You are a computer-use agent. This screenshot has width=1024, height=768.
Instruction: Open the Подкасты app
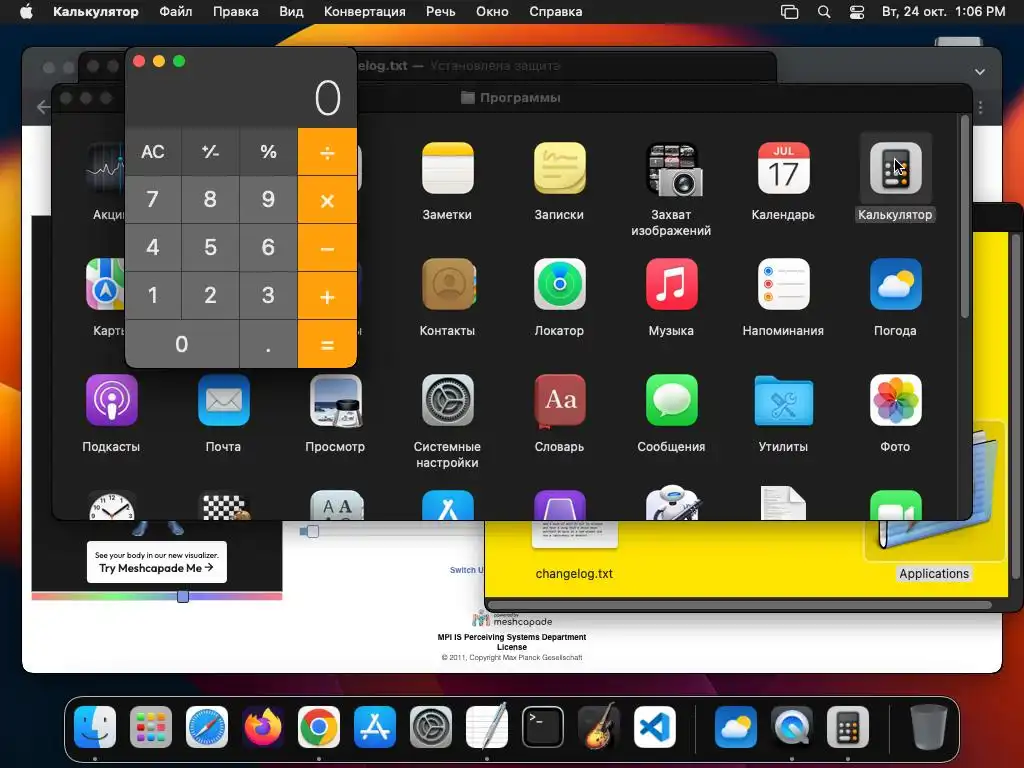coord(112,400)
